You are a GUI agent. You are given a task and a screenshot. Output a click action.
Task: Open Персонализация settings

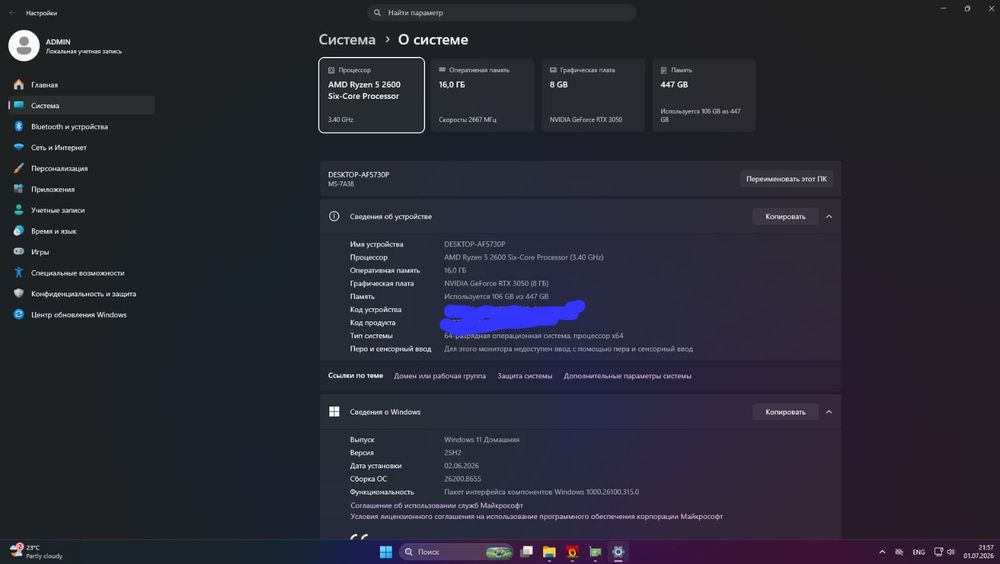pos(81,168)
